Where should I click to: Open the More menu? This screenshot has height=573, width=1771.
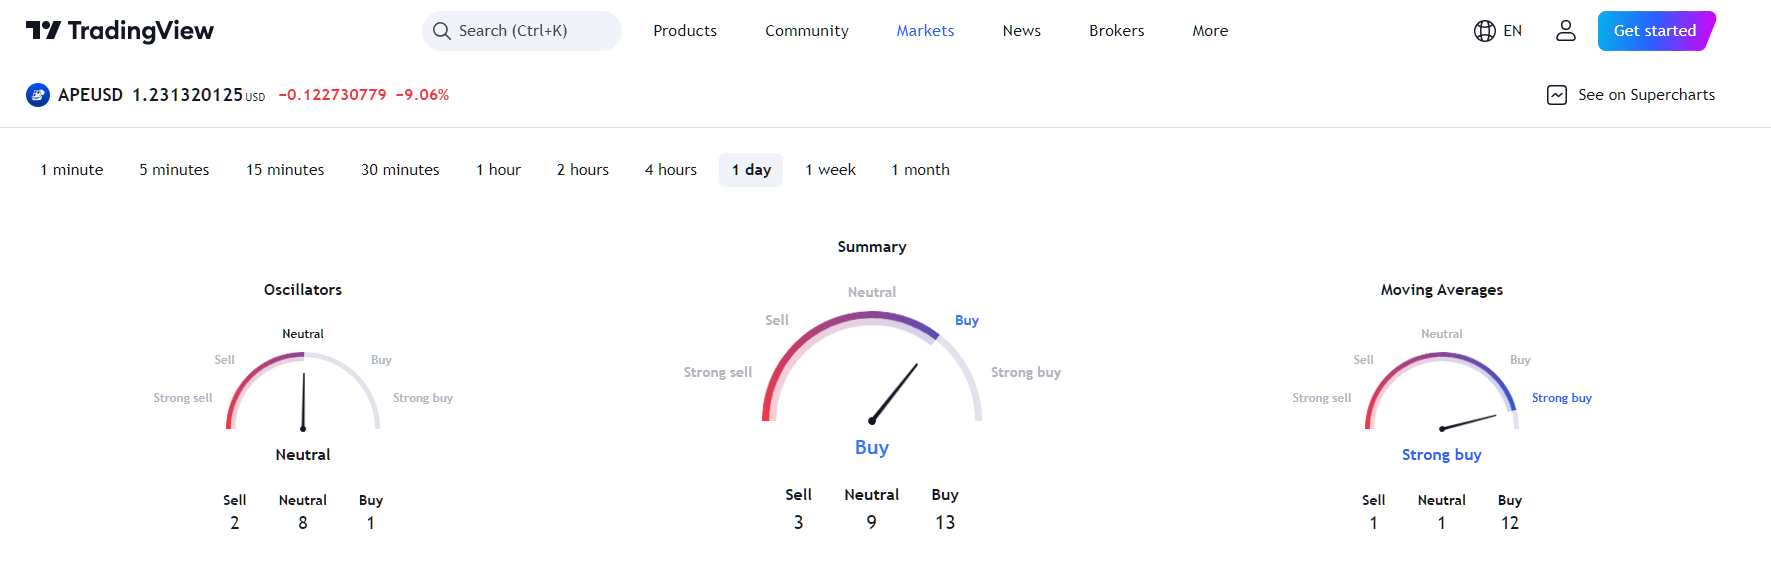click(x=1210, y=31)
